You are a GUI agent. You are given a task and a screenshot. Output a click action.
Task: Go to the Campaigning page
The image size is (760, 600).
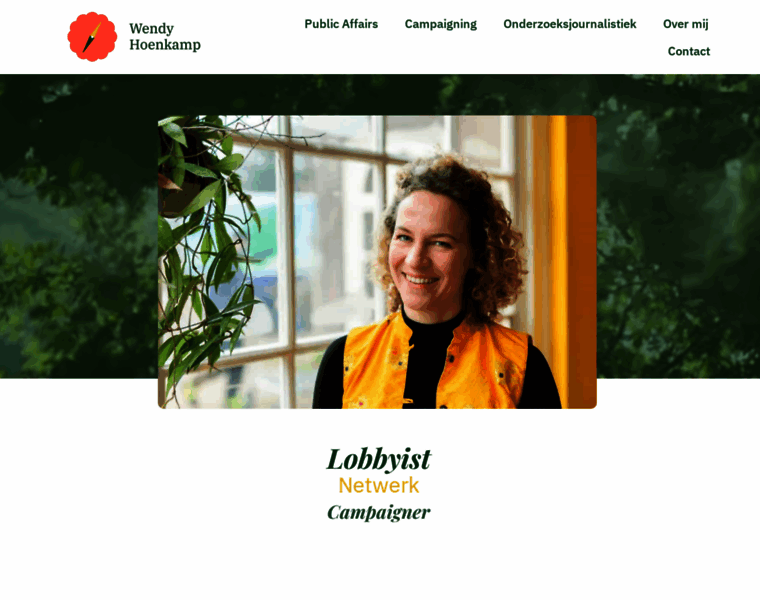pos(441,24)
